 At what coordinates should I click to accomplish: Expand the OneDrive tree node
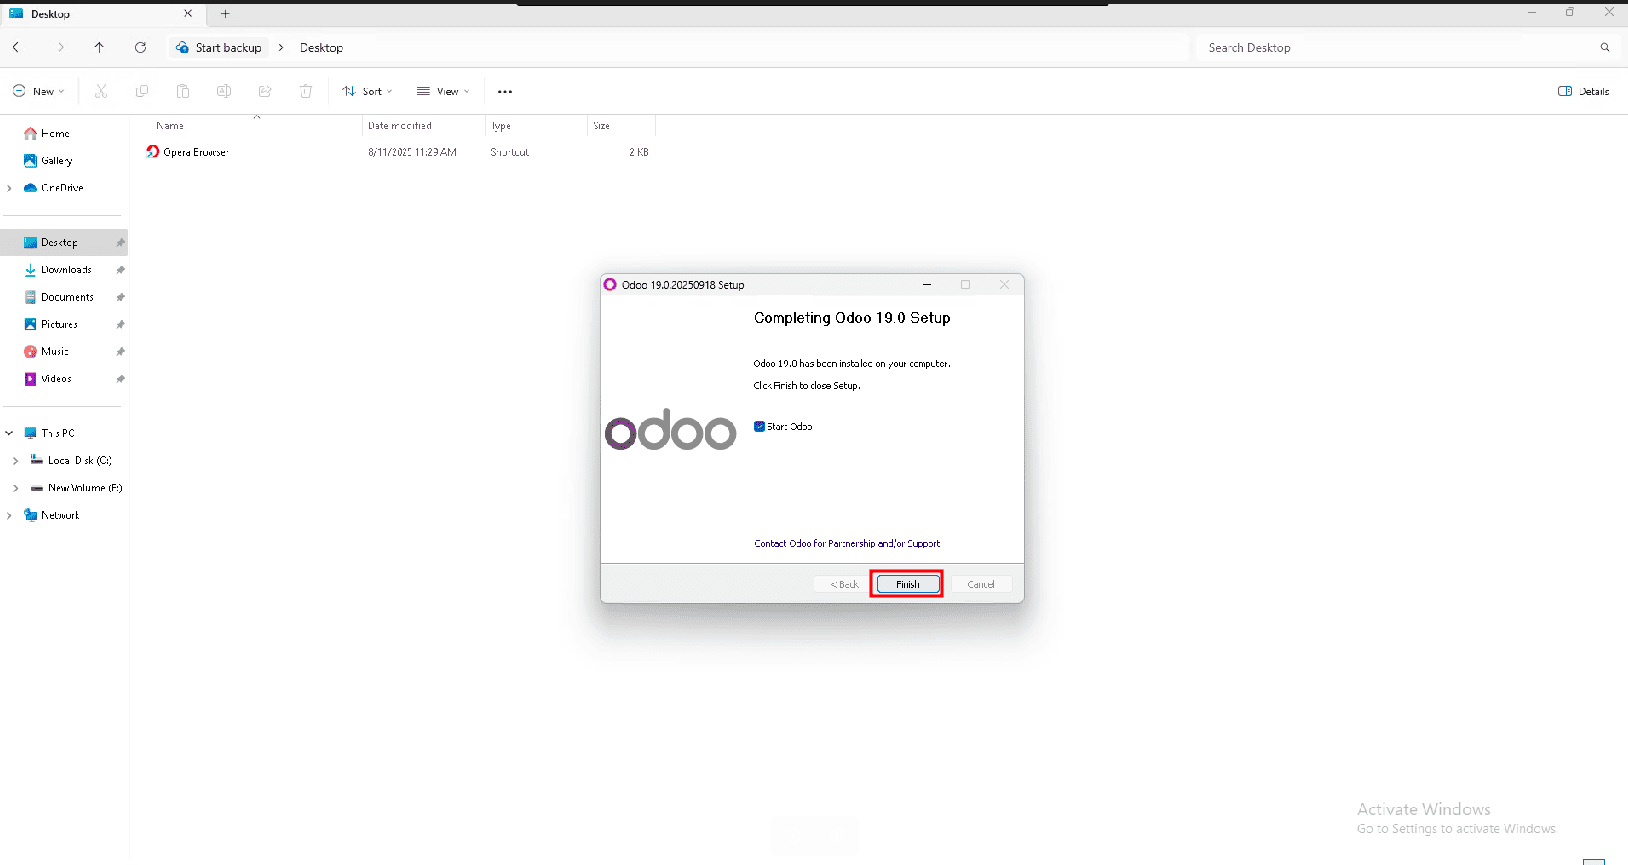coord(10,188)
